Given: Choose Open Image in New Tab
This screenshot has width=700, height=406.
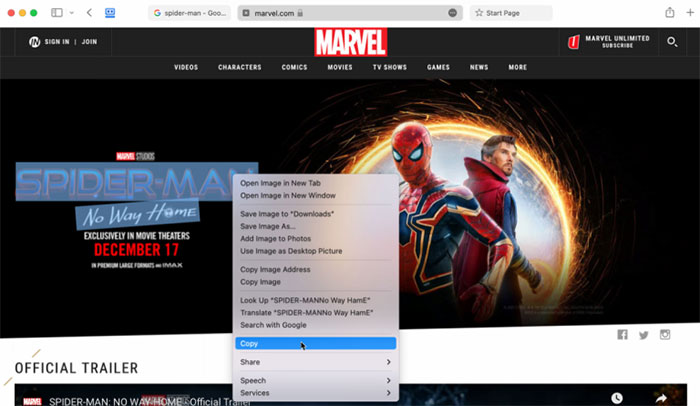Looking at the screenshot, I should click(316, 183).
